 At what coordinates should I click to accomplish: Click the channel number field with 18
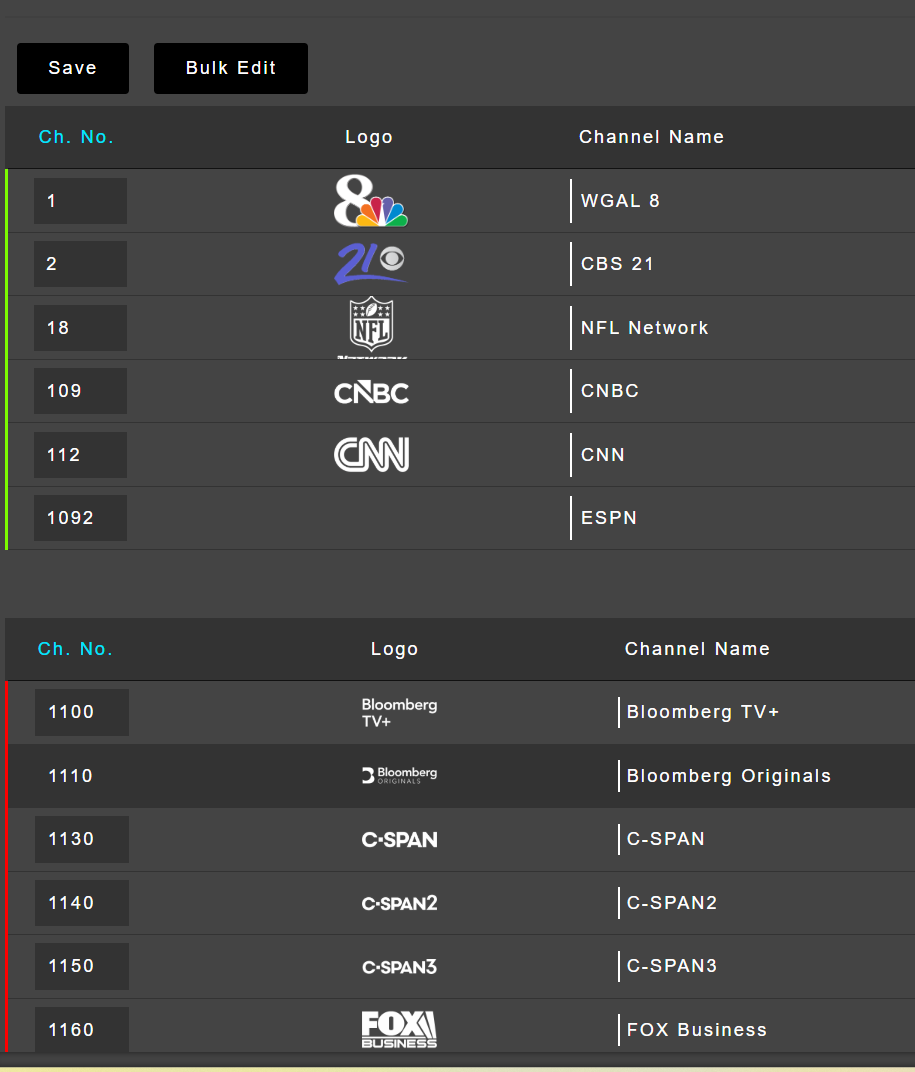click(x=80, y=328)
